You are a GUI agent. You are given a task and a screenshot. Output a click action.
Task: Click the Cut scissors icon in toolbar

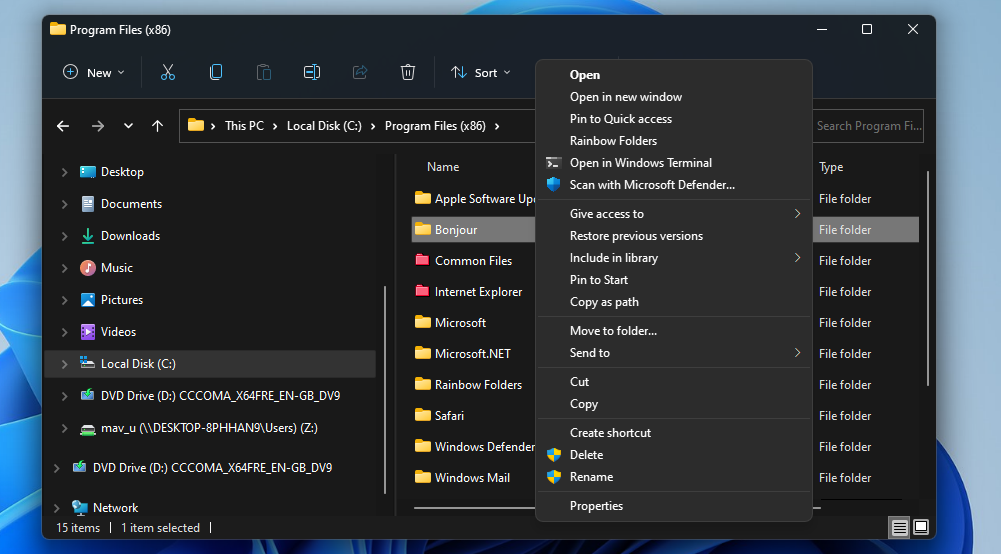pyautogui.click(x=168, y=73)
